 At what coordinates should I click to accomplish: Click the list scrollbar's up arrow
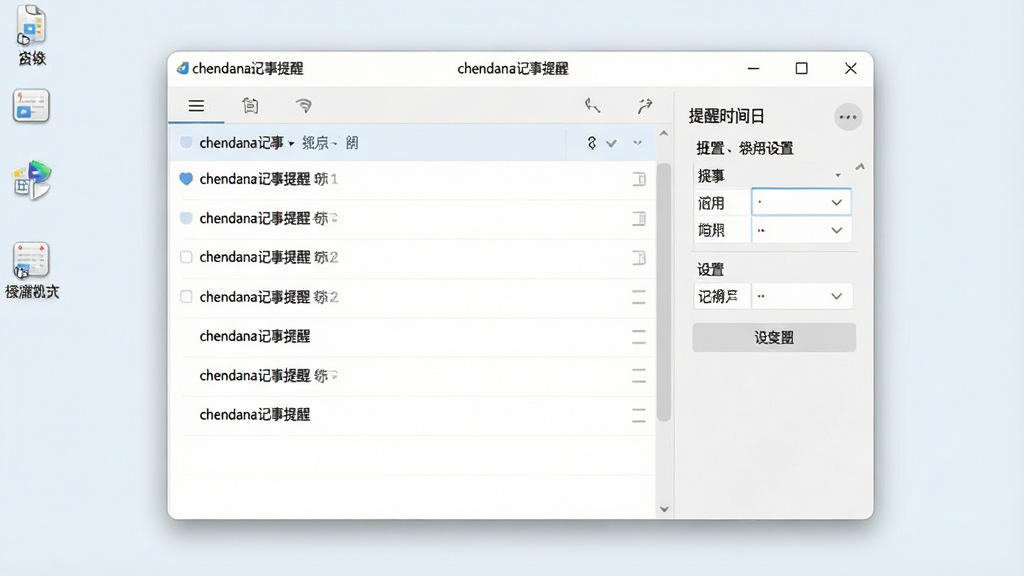tap(664, 133)
